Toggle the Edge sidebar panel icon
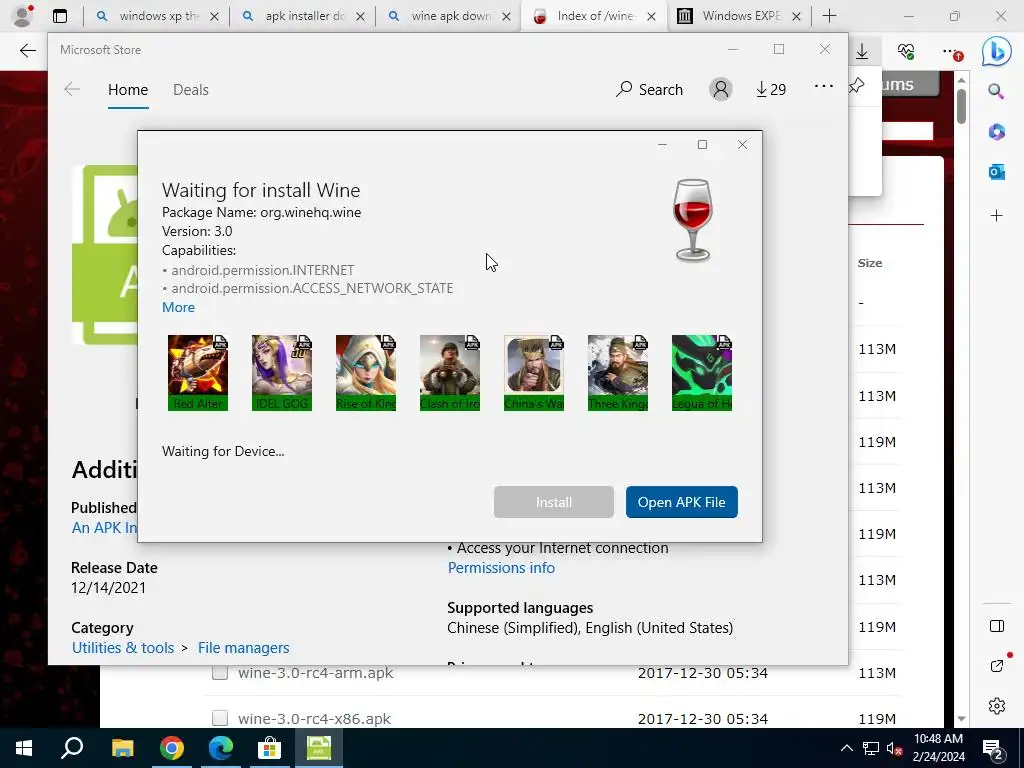Image resolution: width=1024 pixels, height=768 pixels. click(997, 626)
